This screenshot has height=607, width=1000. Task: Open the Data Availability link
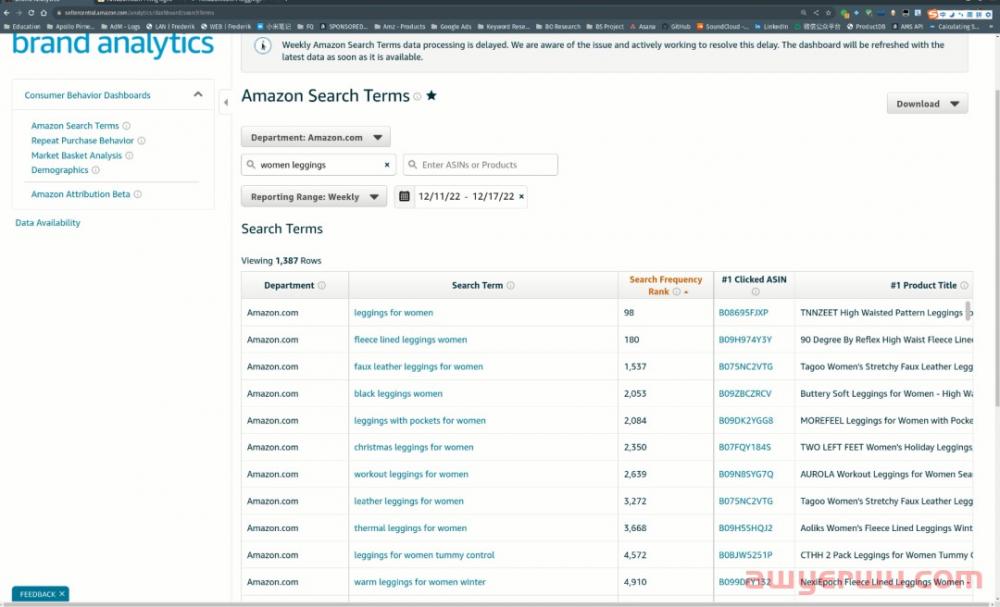(48, 223)
